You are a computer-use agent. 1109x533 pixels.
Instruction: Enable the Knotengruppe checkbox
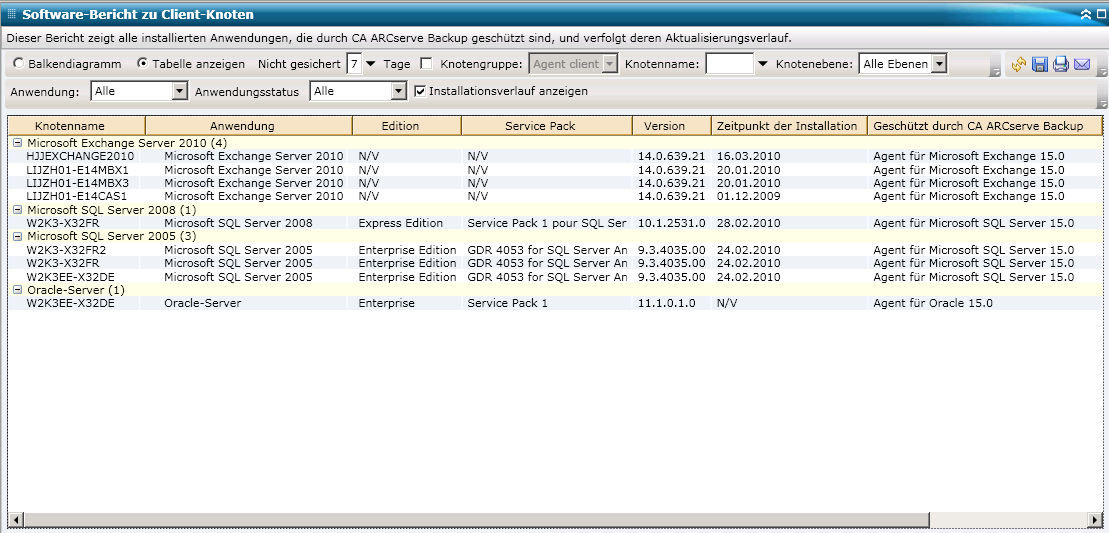pyautogui.click(x=427, y=64)
